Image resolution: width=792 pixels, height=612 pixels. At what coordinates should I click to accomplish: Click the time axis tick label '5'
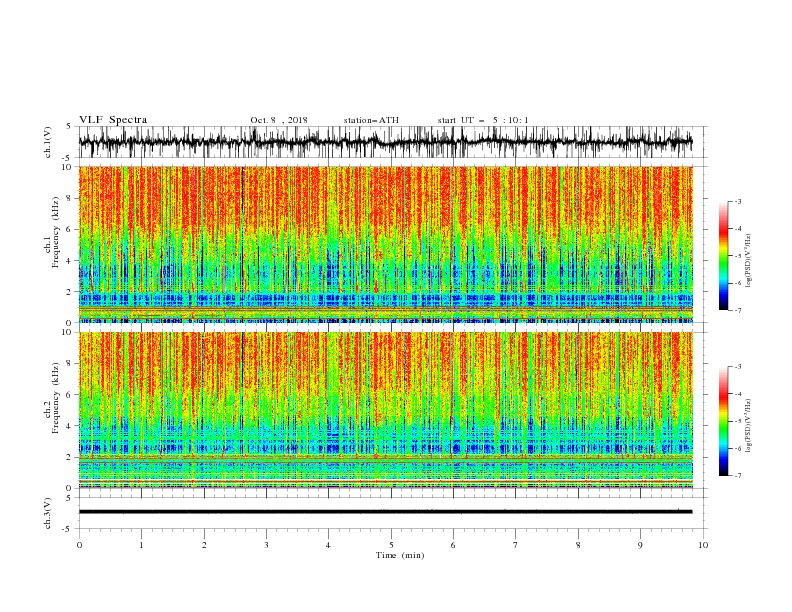click(x=391, y=545)
